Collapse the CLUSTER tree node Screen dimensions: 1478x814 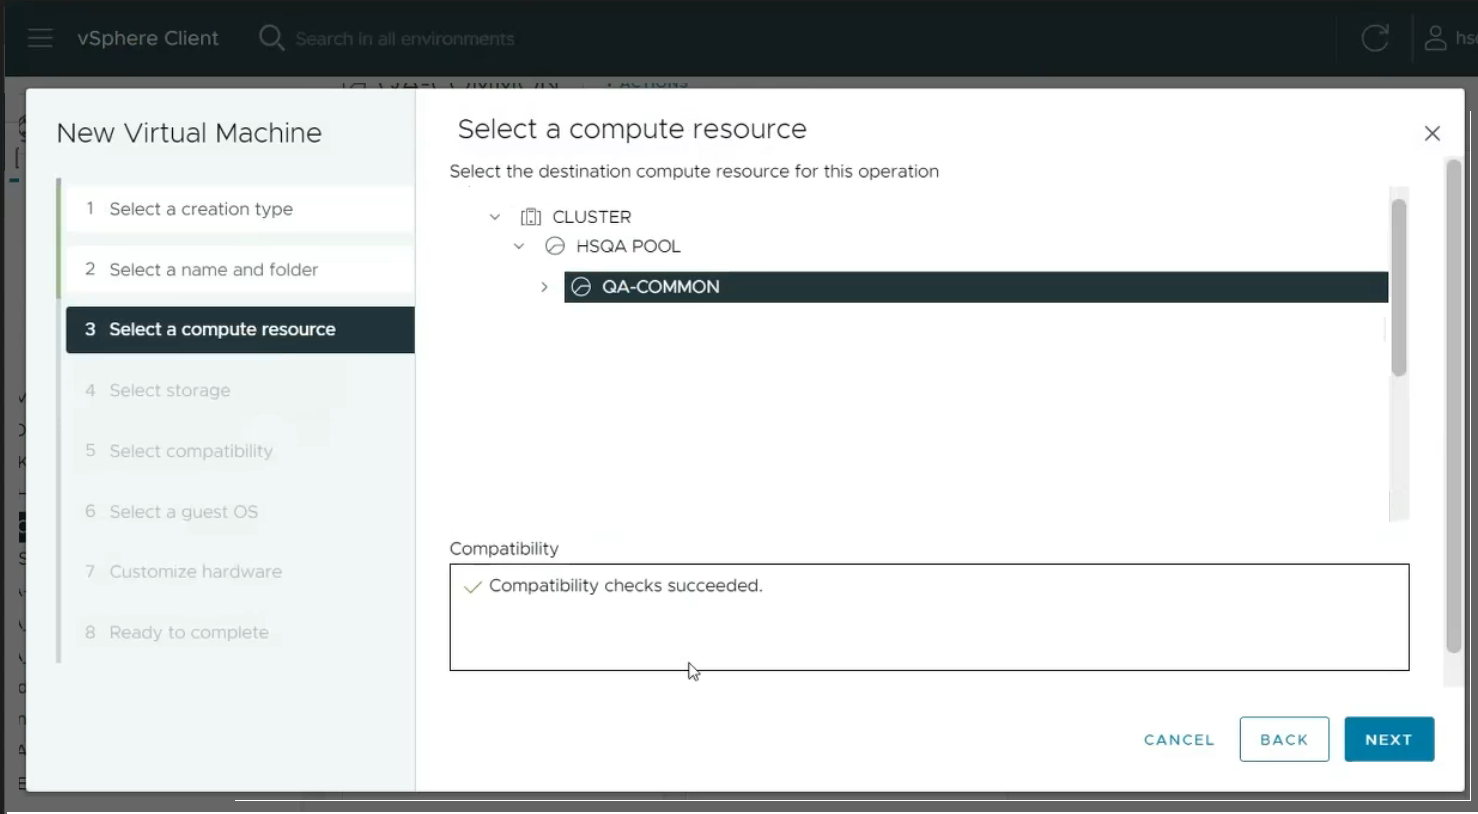tap(495, 217)
